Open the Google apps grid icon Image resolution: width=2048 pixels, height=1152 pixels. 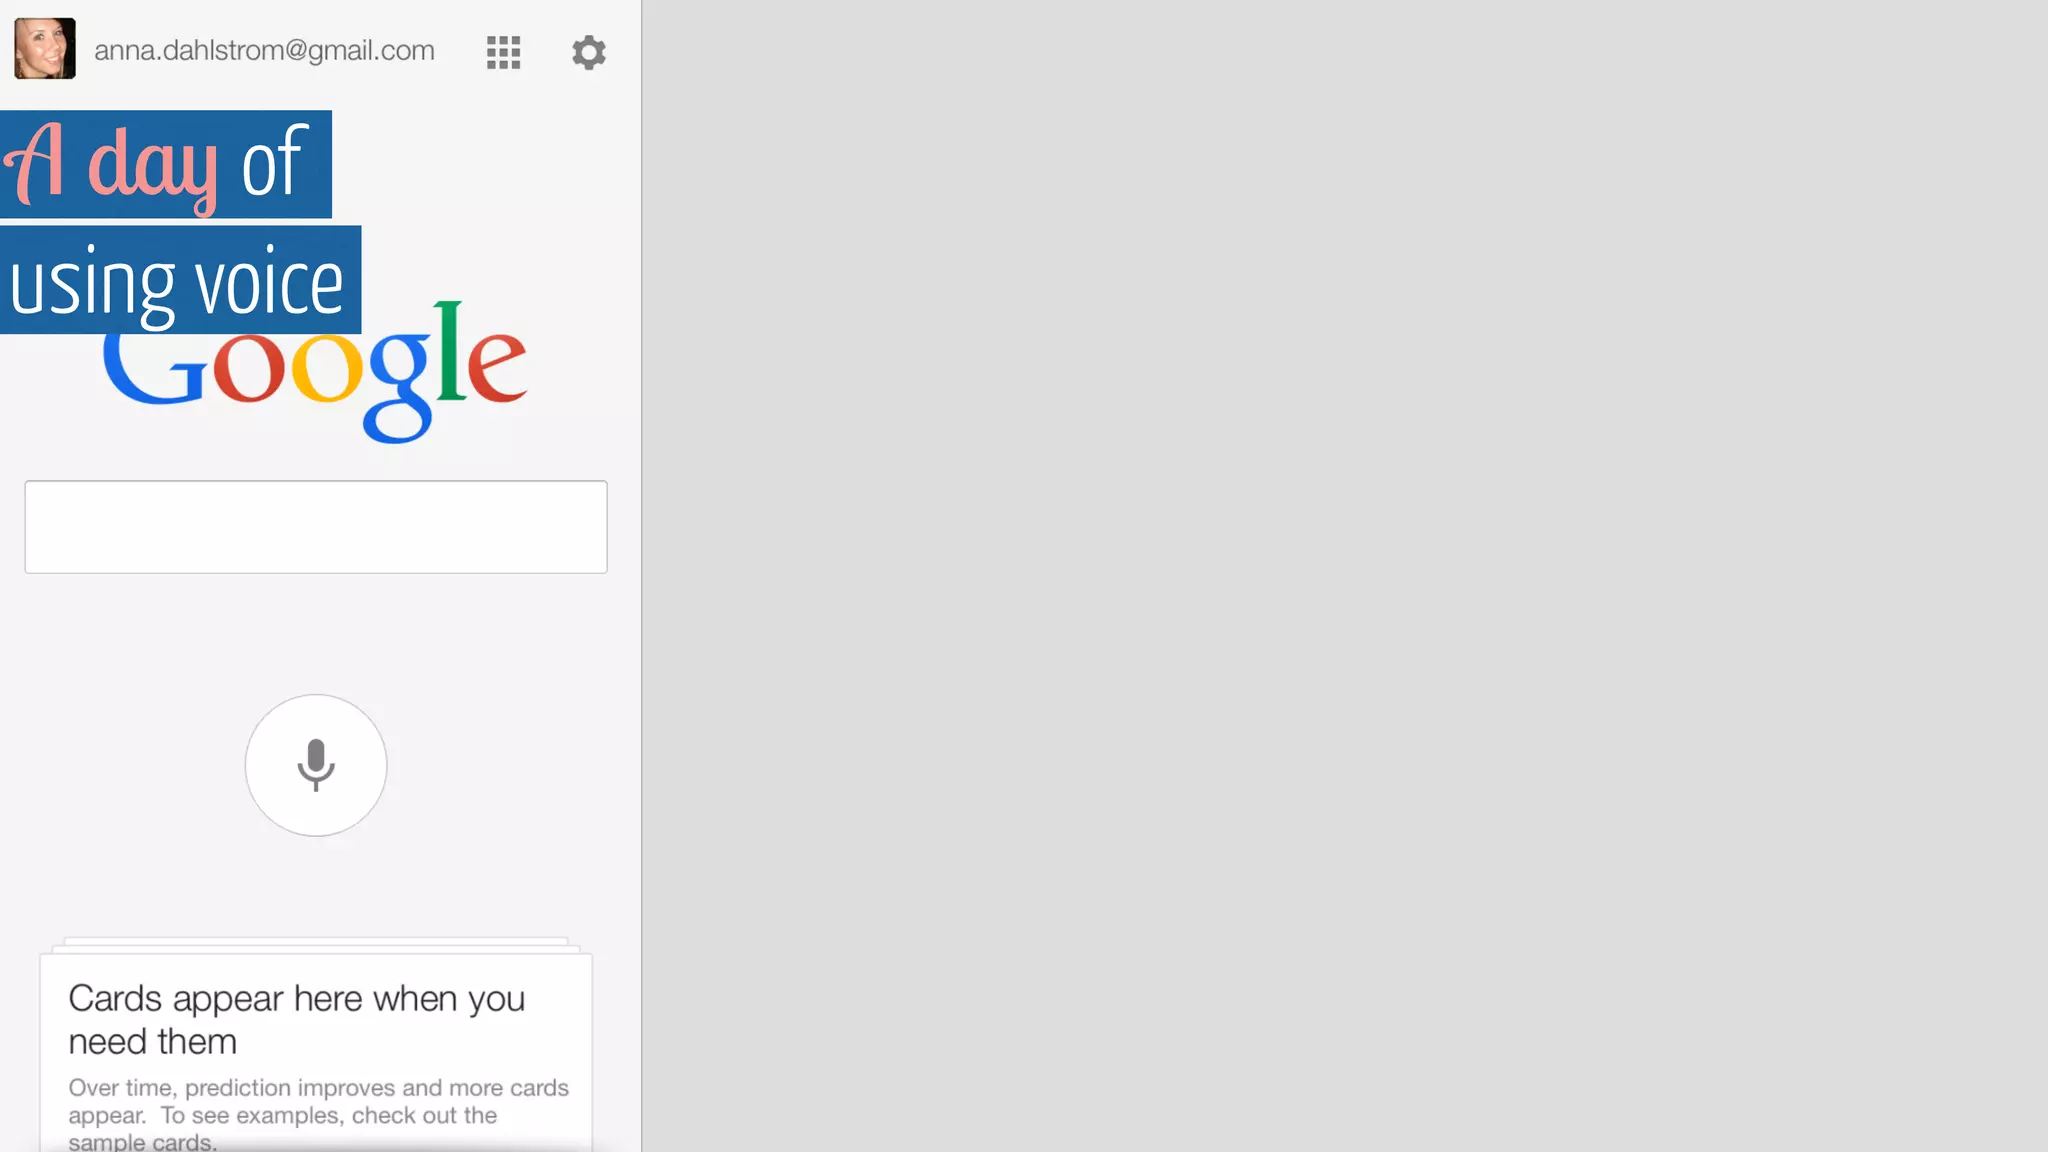tap(503, 52)
